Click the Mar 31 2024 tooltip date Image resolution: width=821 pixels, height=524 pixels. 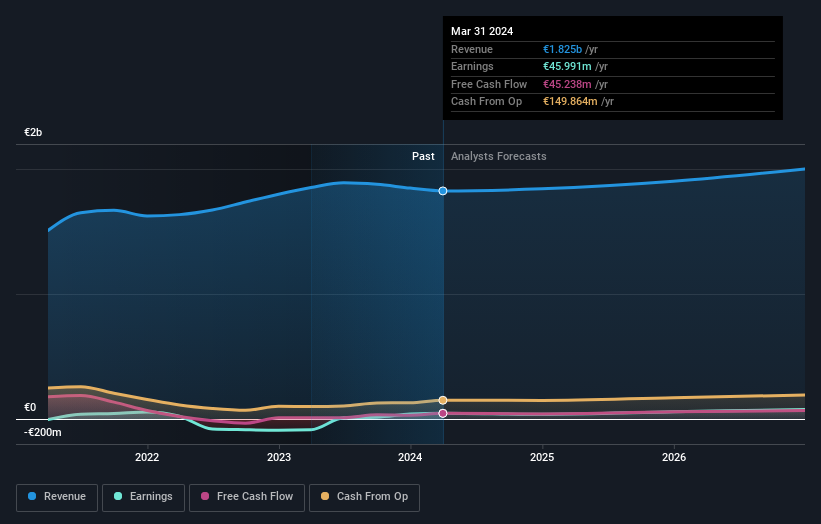point(482,31)
